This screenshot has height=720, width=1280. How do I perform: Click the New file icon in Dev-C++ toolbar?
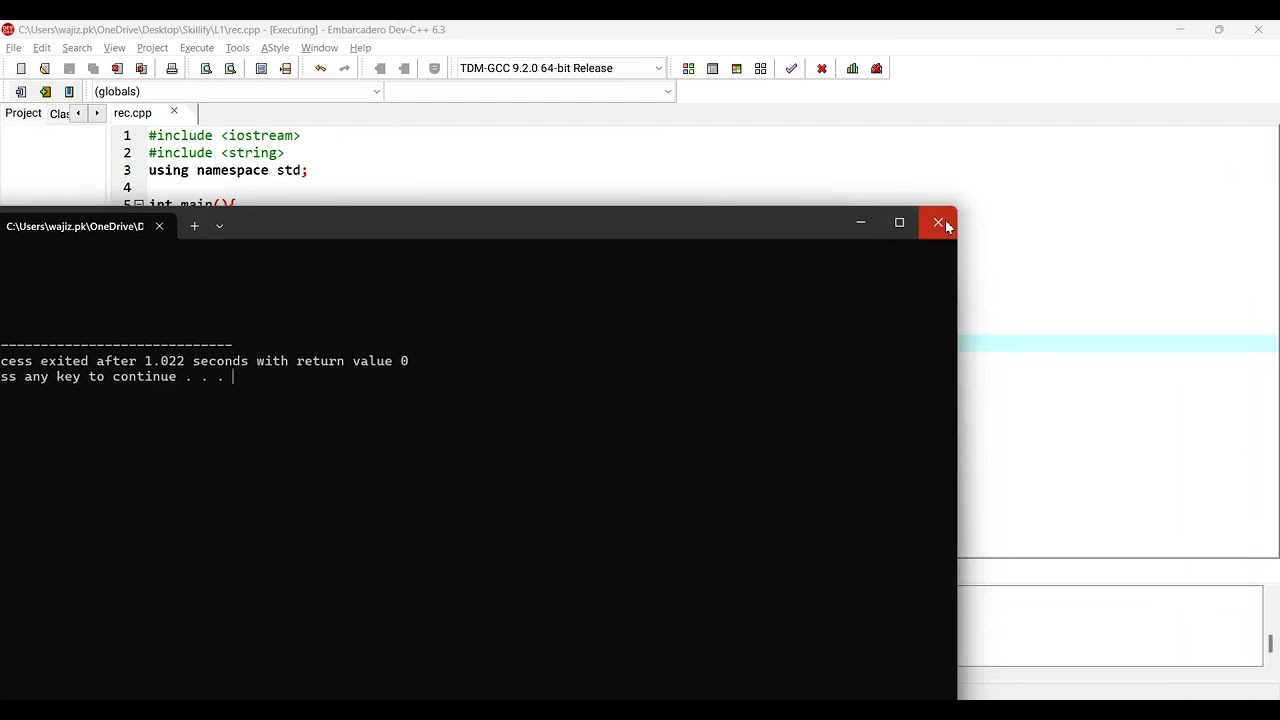(21, 68)
